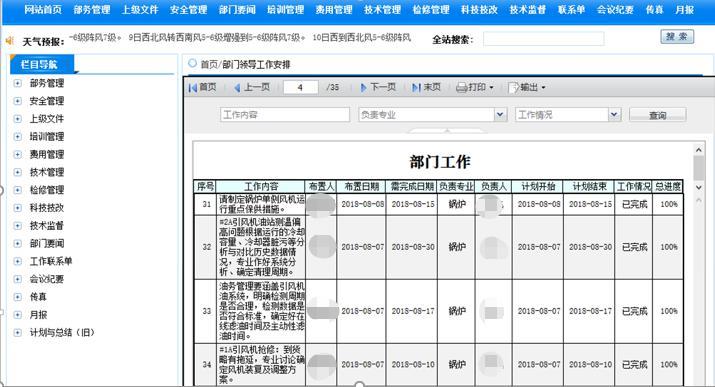Click the export (输出) icon

point(513,88)
